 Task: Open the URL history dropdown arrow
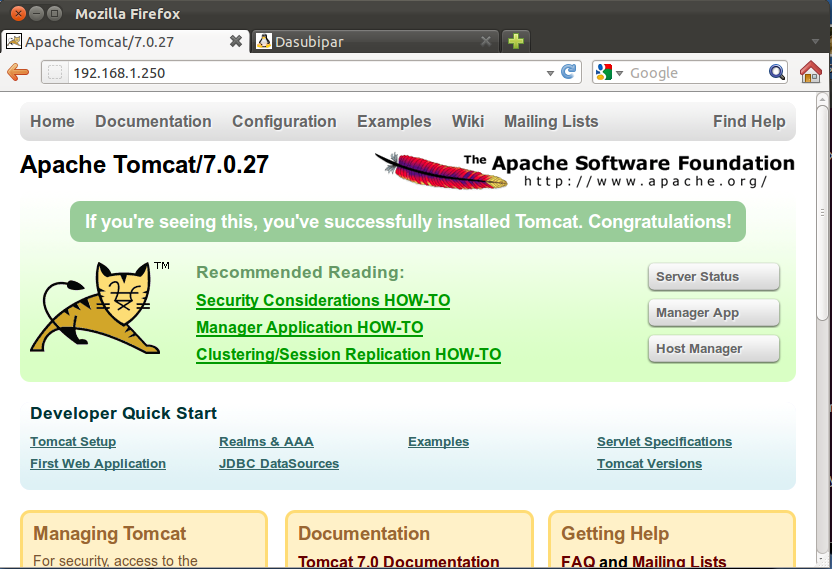pyautogui.click(x=550, y=73)
